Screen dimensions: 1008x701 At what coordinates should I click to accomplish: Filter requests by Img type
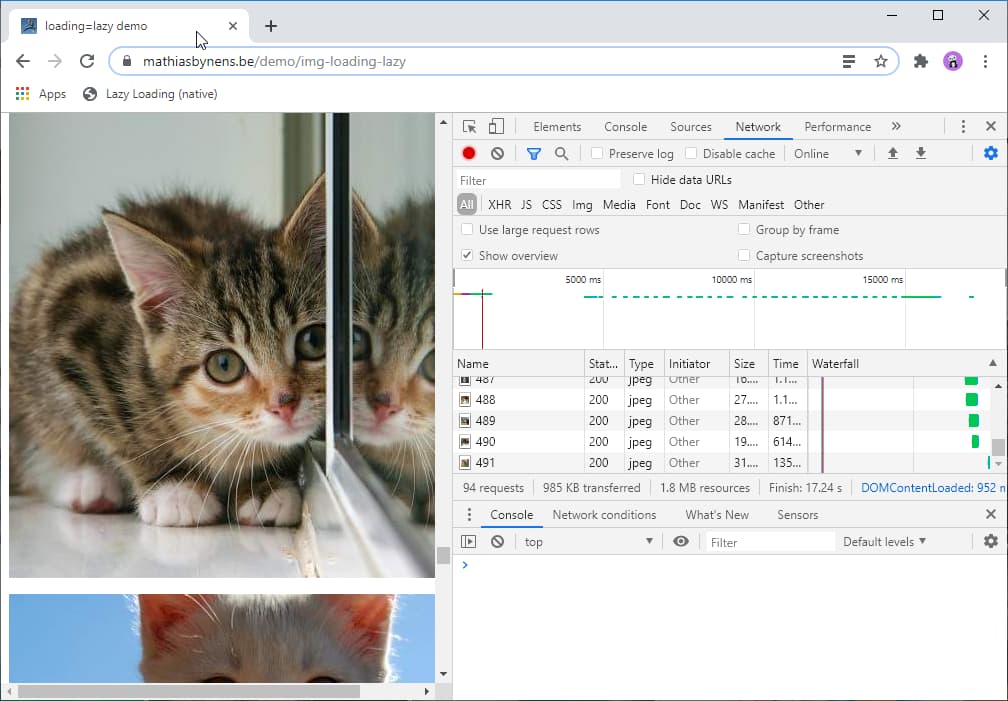pos(582,205)
